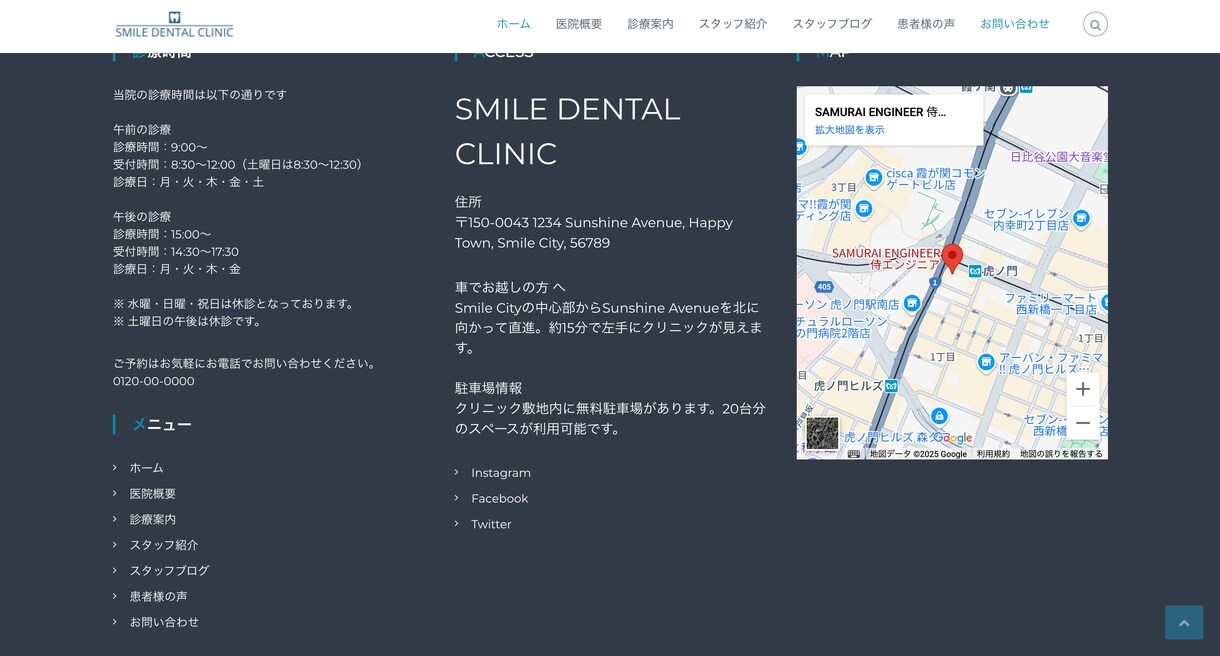Open 患者様の声 in the header navigation
This screenshot has height=656, width=1220.
pos(926,24)
